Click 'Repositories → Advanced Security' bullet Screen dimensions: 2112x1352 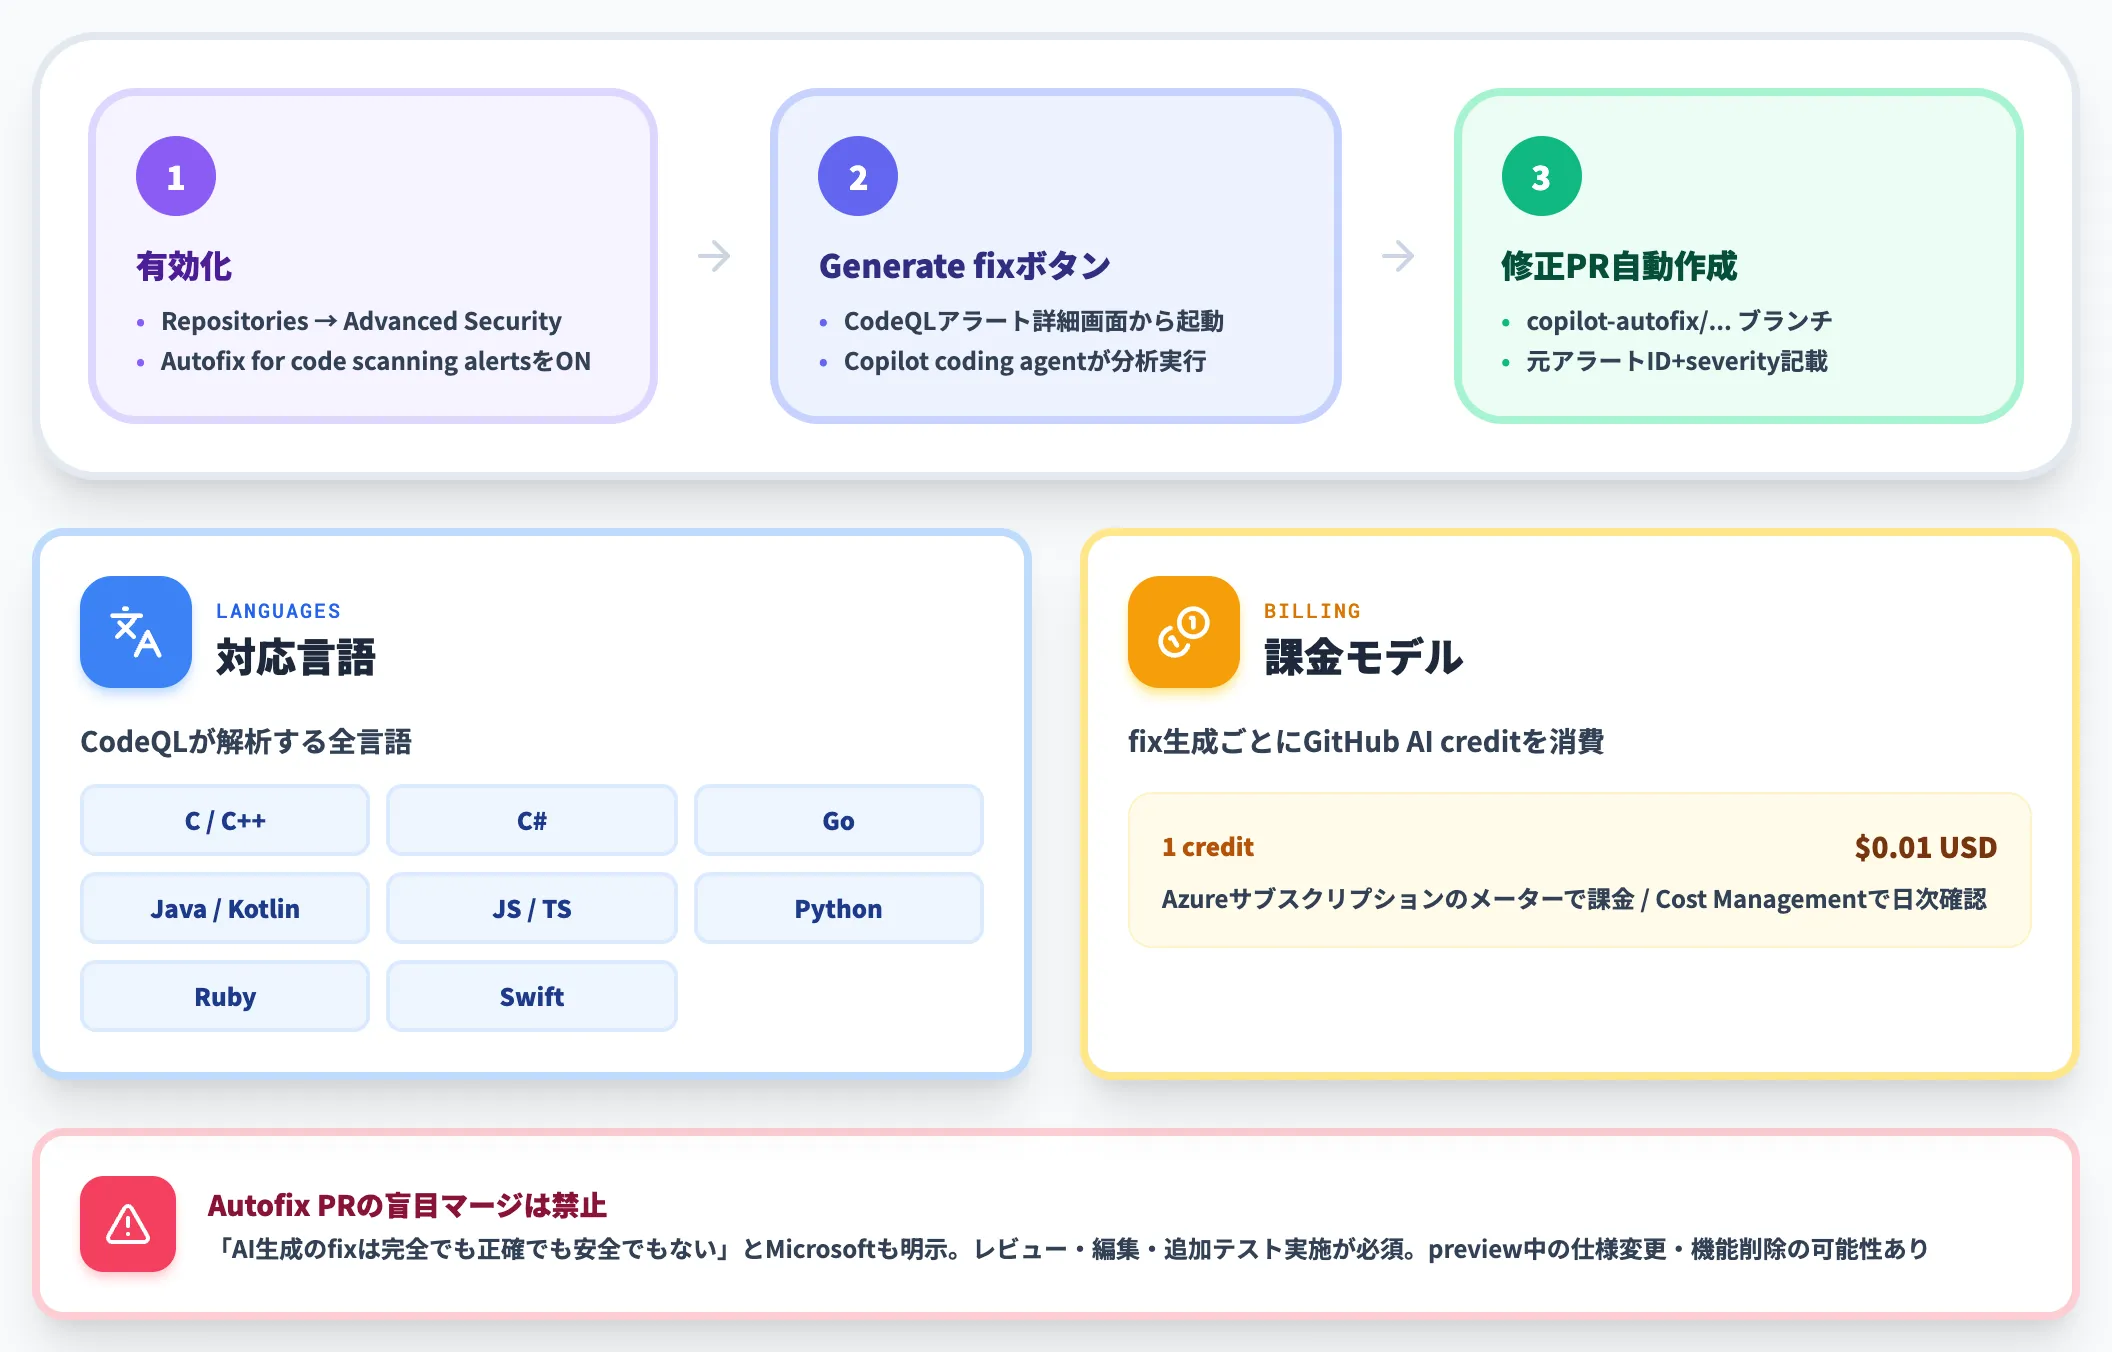click(x=361, y=321)
